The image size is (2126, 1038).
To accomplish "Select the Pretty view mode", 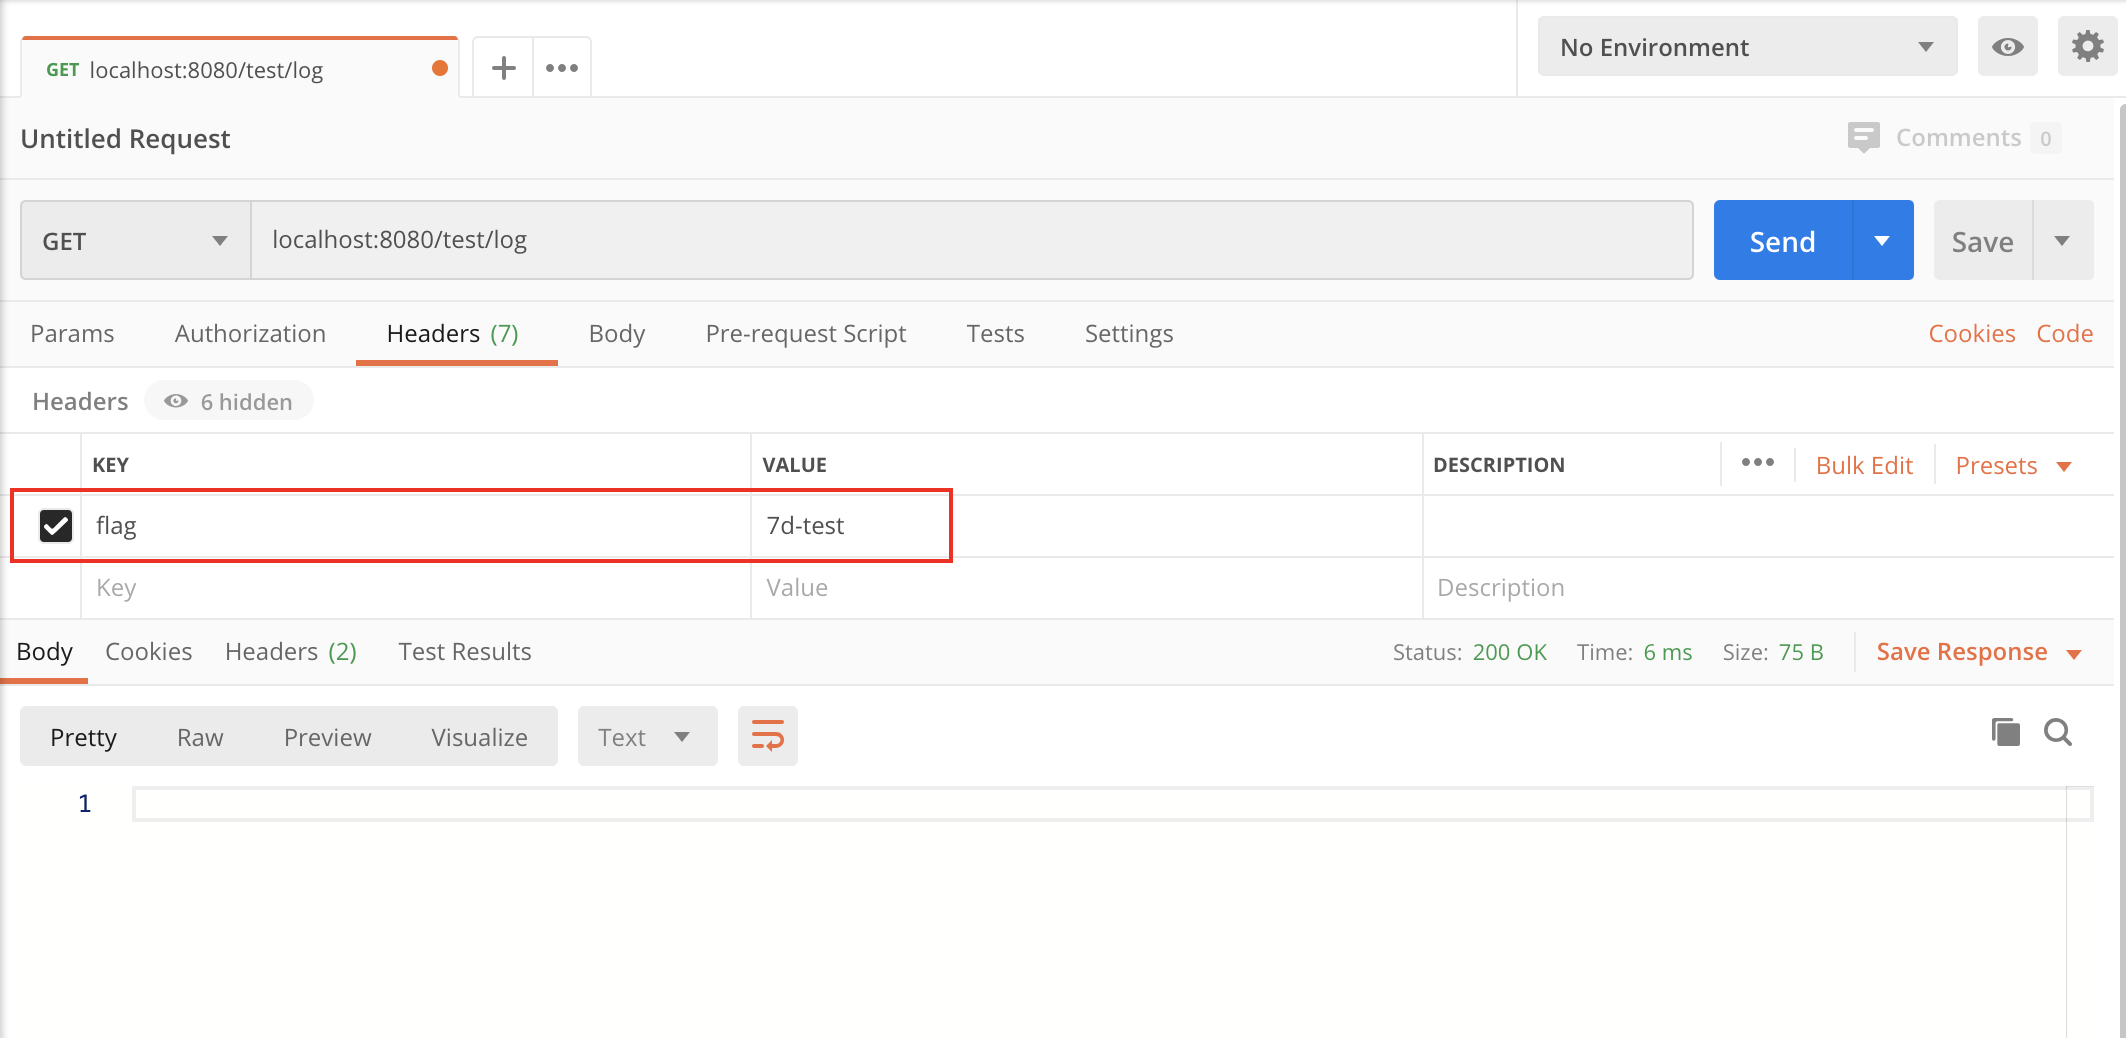I will [x=83, y=736].
